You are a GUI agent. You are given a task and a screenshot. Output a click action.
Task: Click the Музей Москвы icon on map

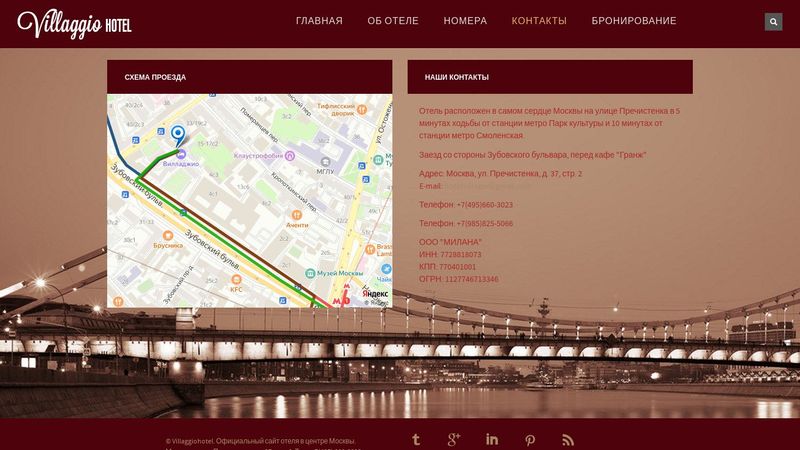pos(310,273)
